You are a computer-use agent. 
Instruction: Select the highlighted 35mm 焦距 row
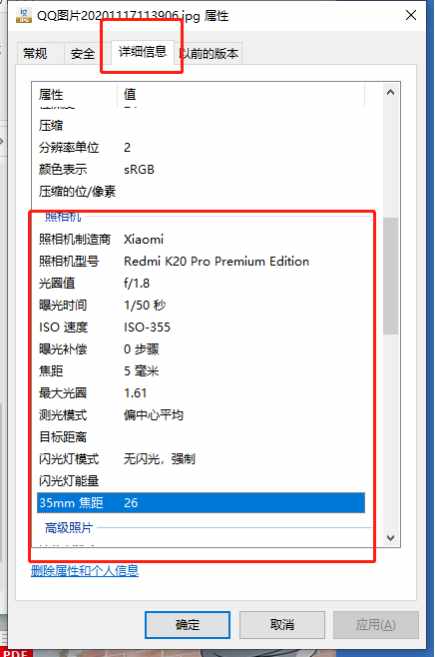pyautogui.click(x=201, y=503)
